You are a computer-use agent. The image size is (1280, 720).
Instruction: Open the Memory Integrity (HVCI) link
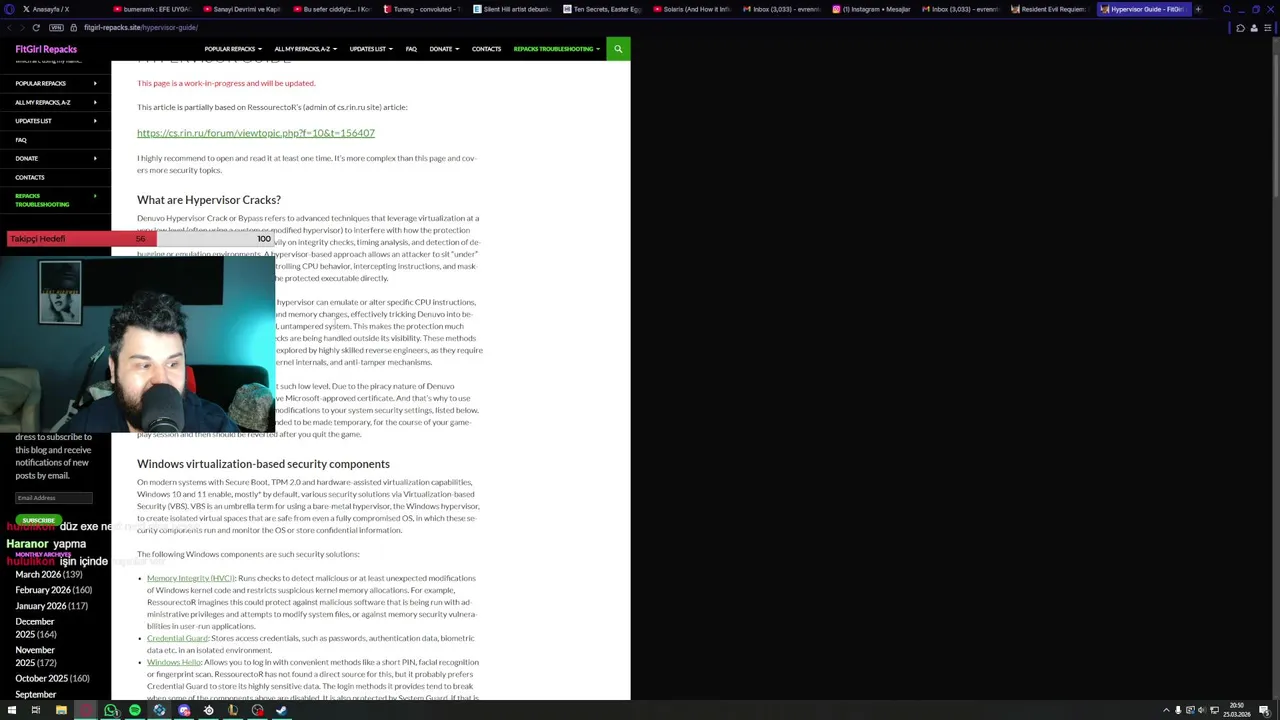(x=190, y=578)
